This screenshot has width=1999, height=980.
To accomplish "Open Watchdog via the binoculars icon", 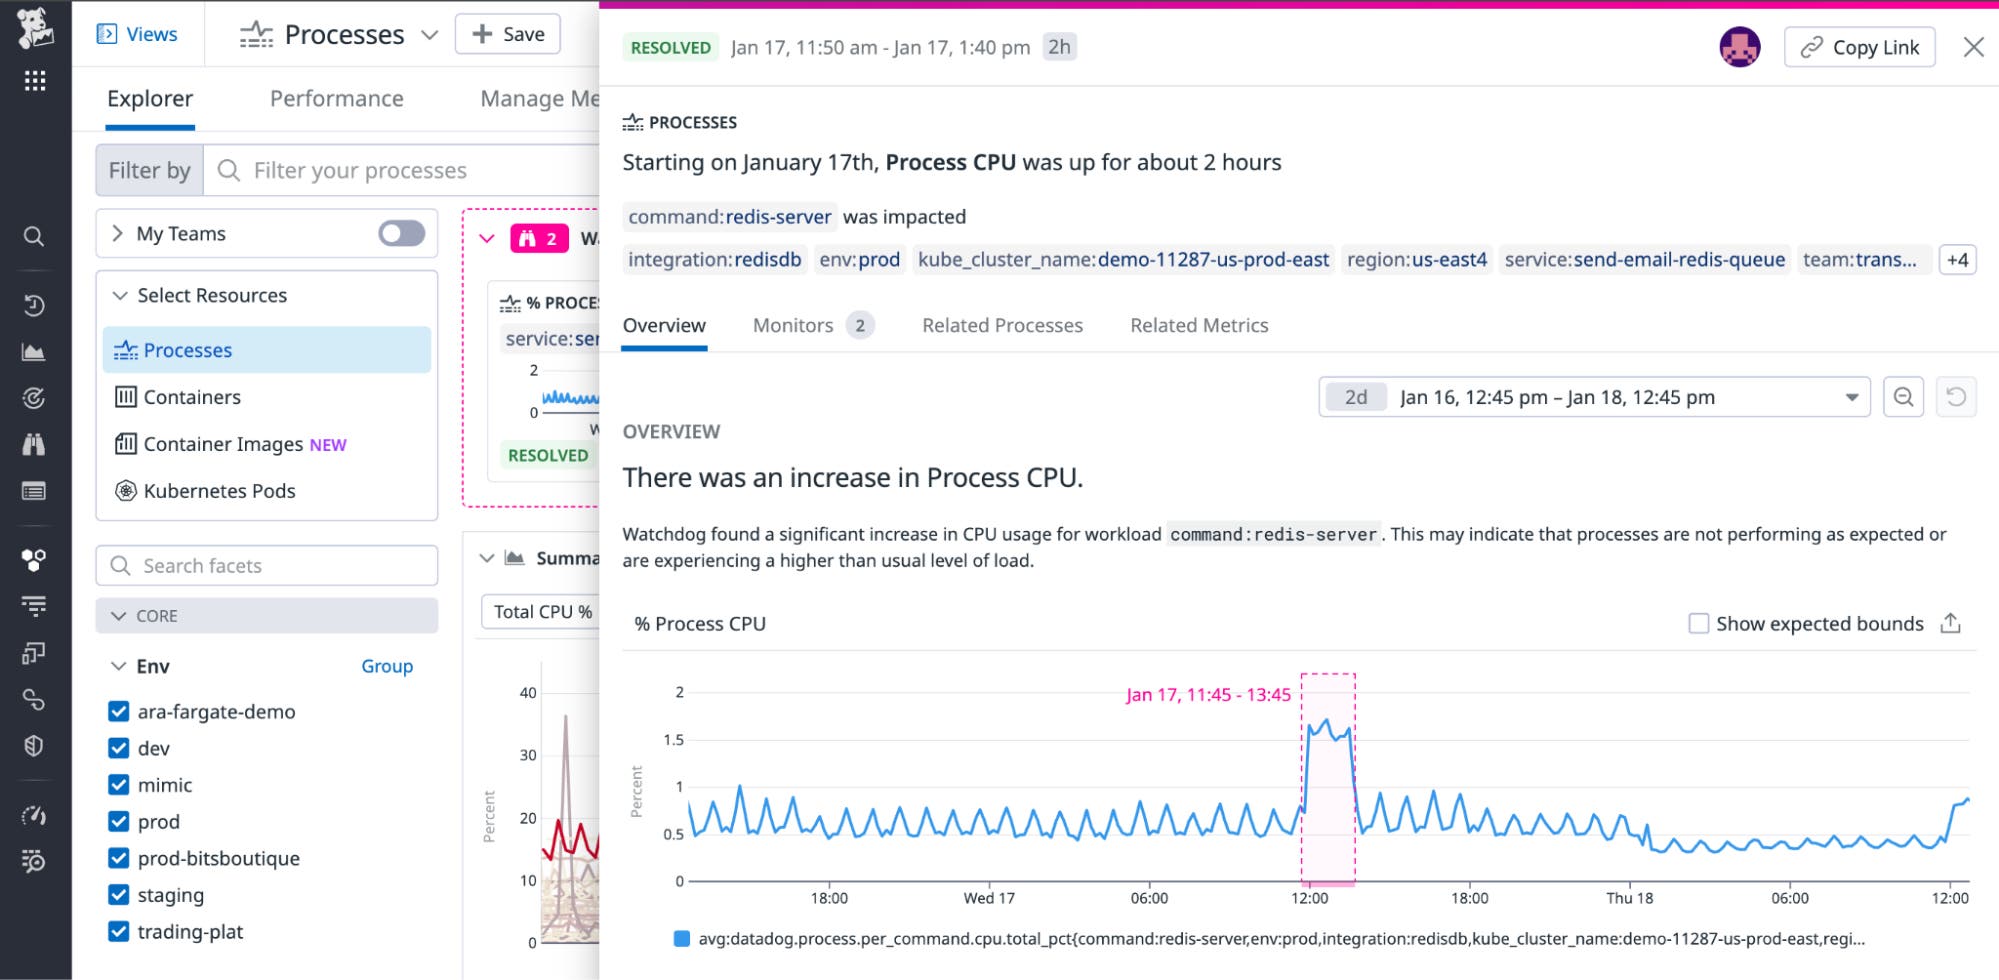I will [34, 443].
